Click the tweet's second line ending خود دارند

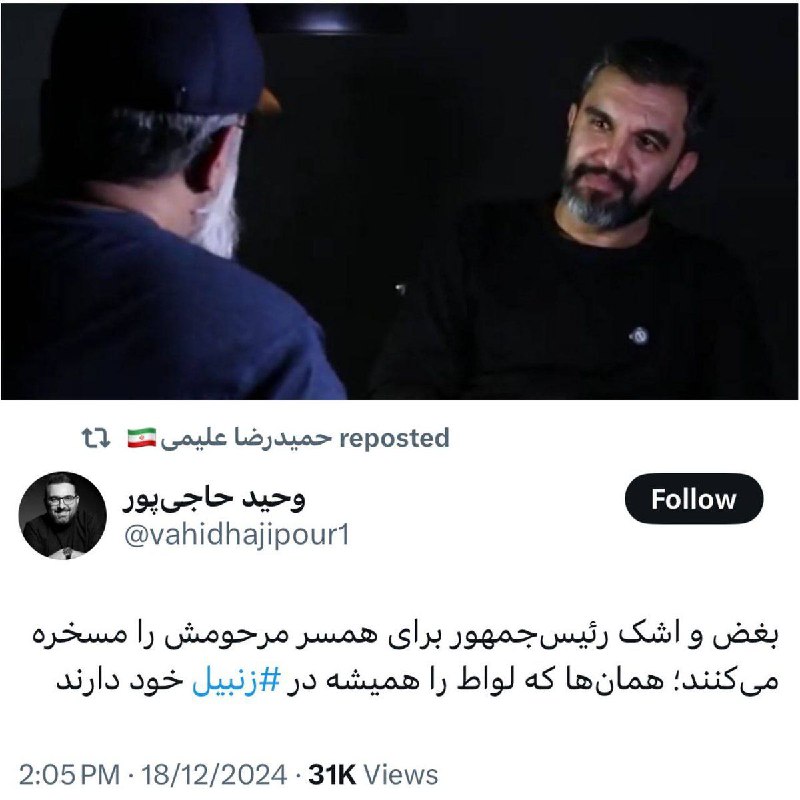(x=417, y=681)
